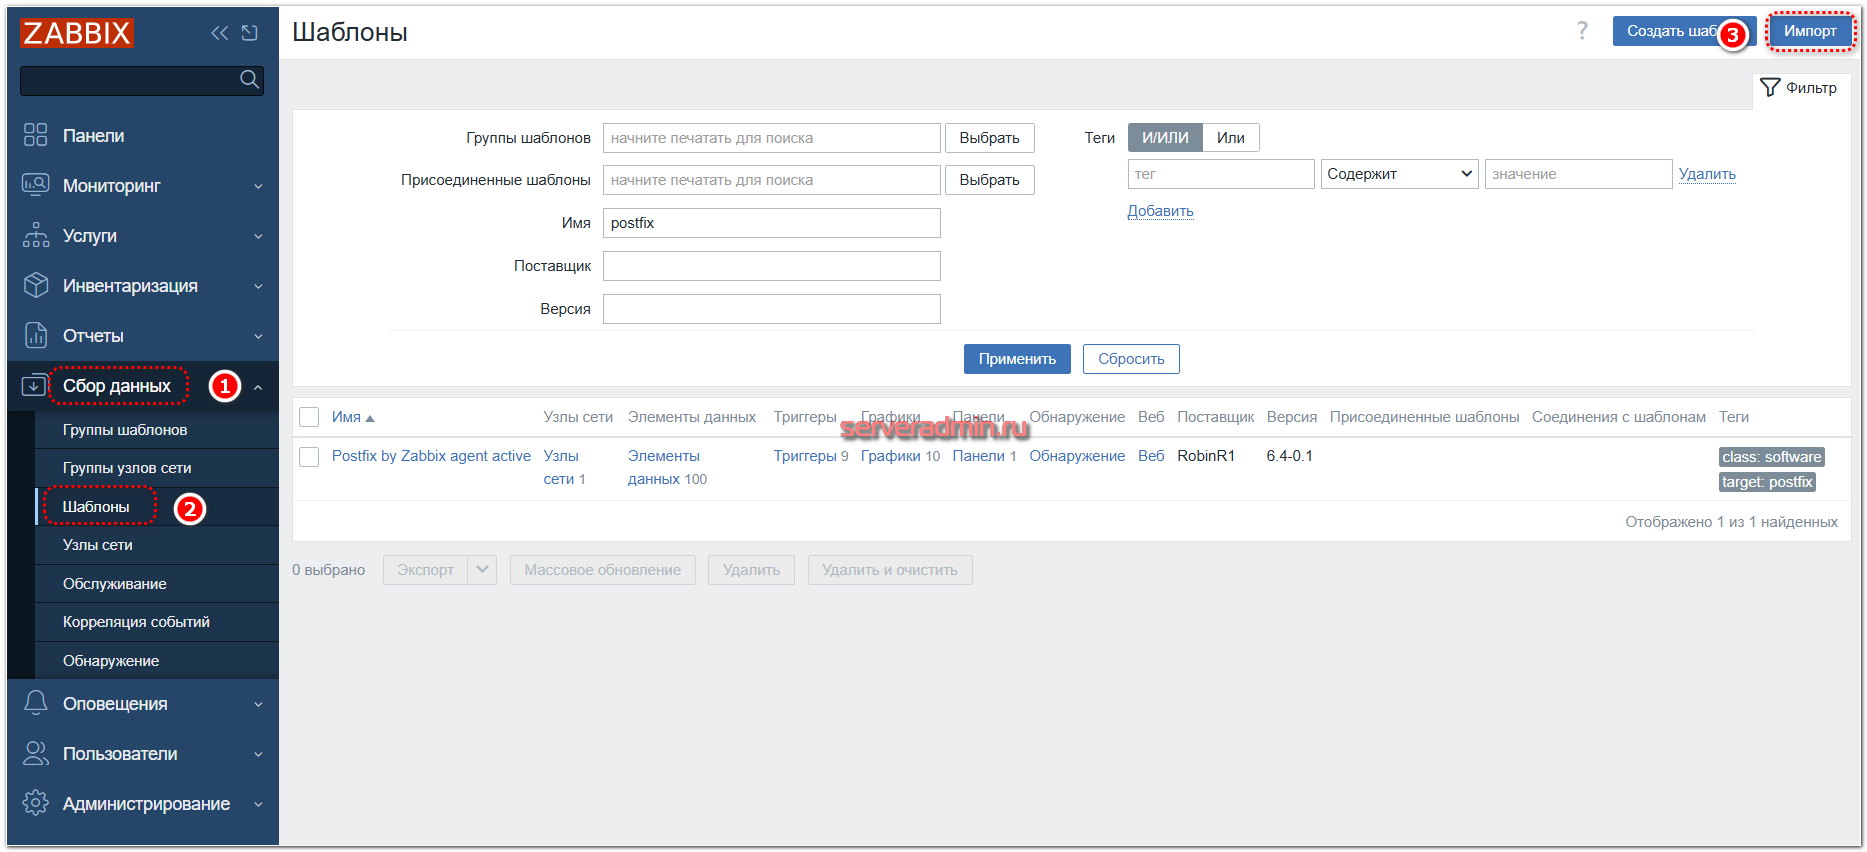Click the magnifier icon in sidebar search
The width and height of the screenshot is (1867, 852).
(x=249, y=80)
